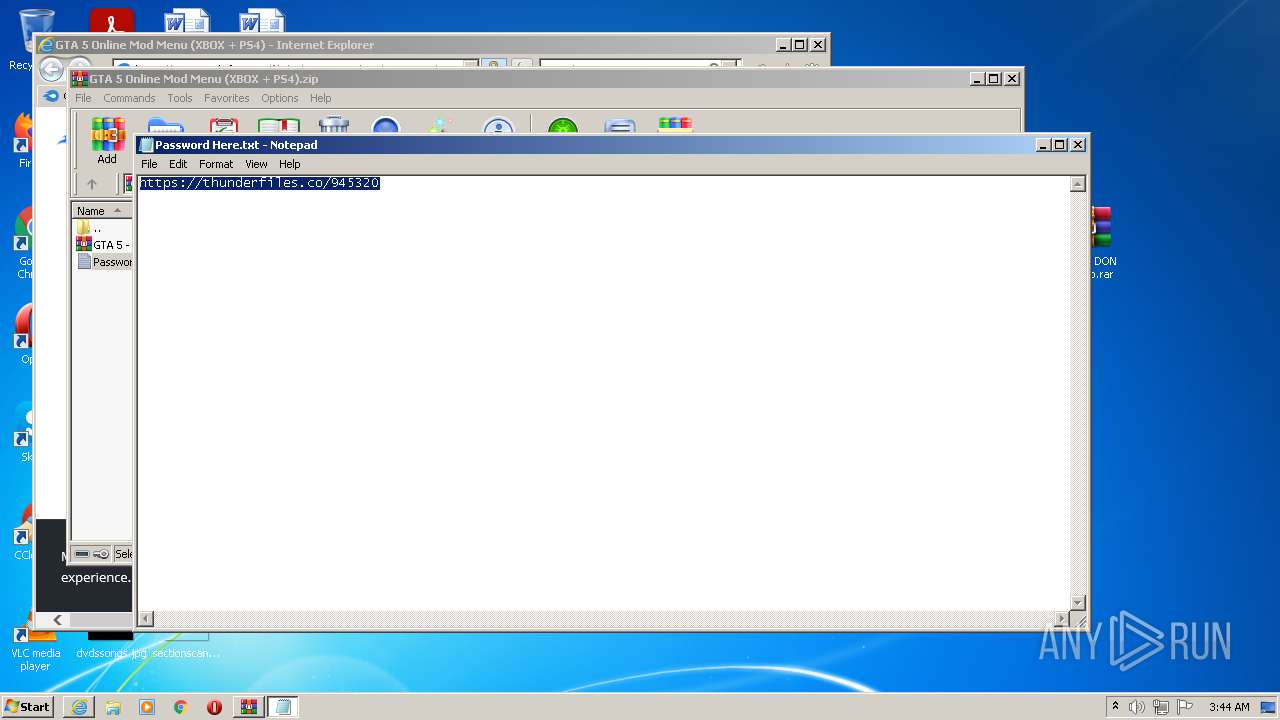Maximize the Notepad window

tap(1060, 145)
